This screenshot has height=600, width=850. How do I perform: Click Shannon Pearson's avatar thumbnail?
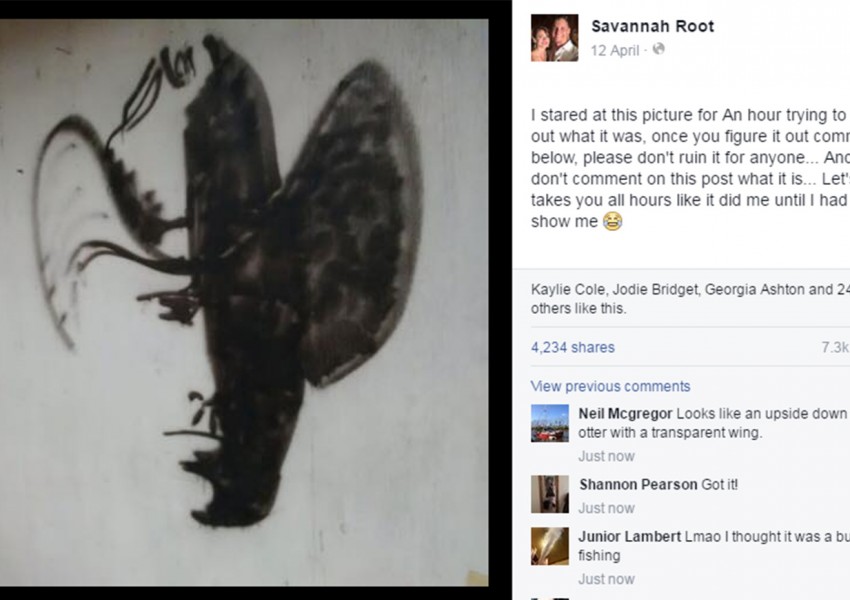tap(550, 494)
